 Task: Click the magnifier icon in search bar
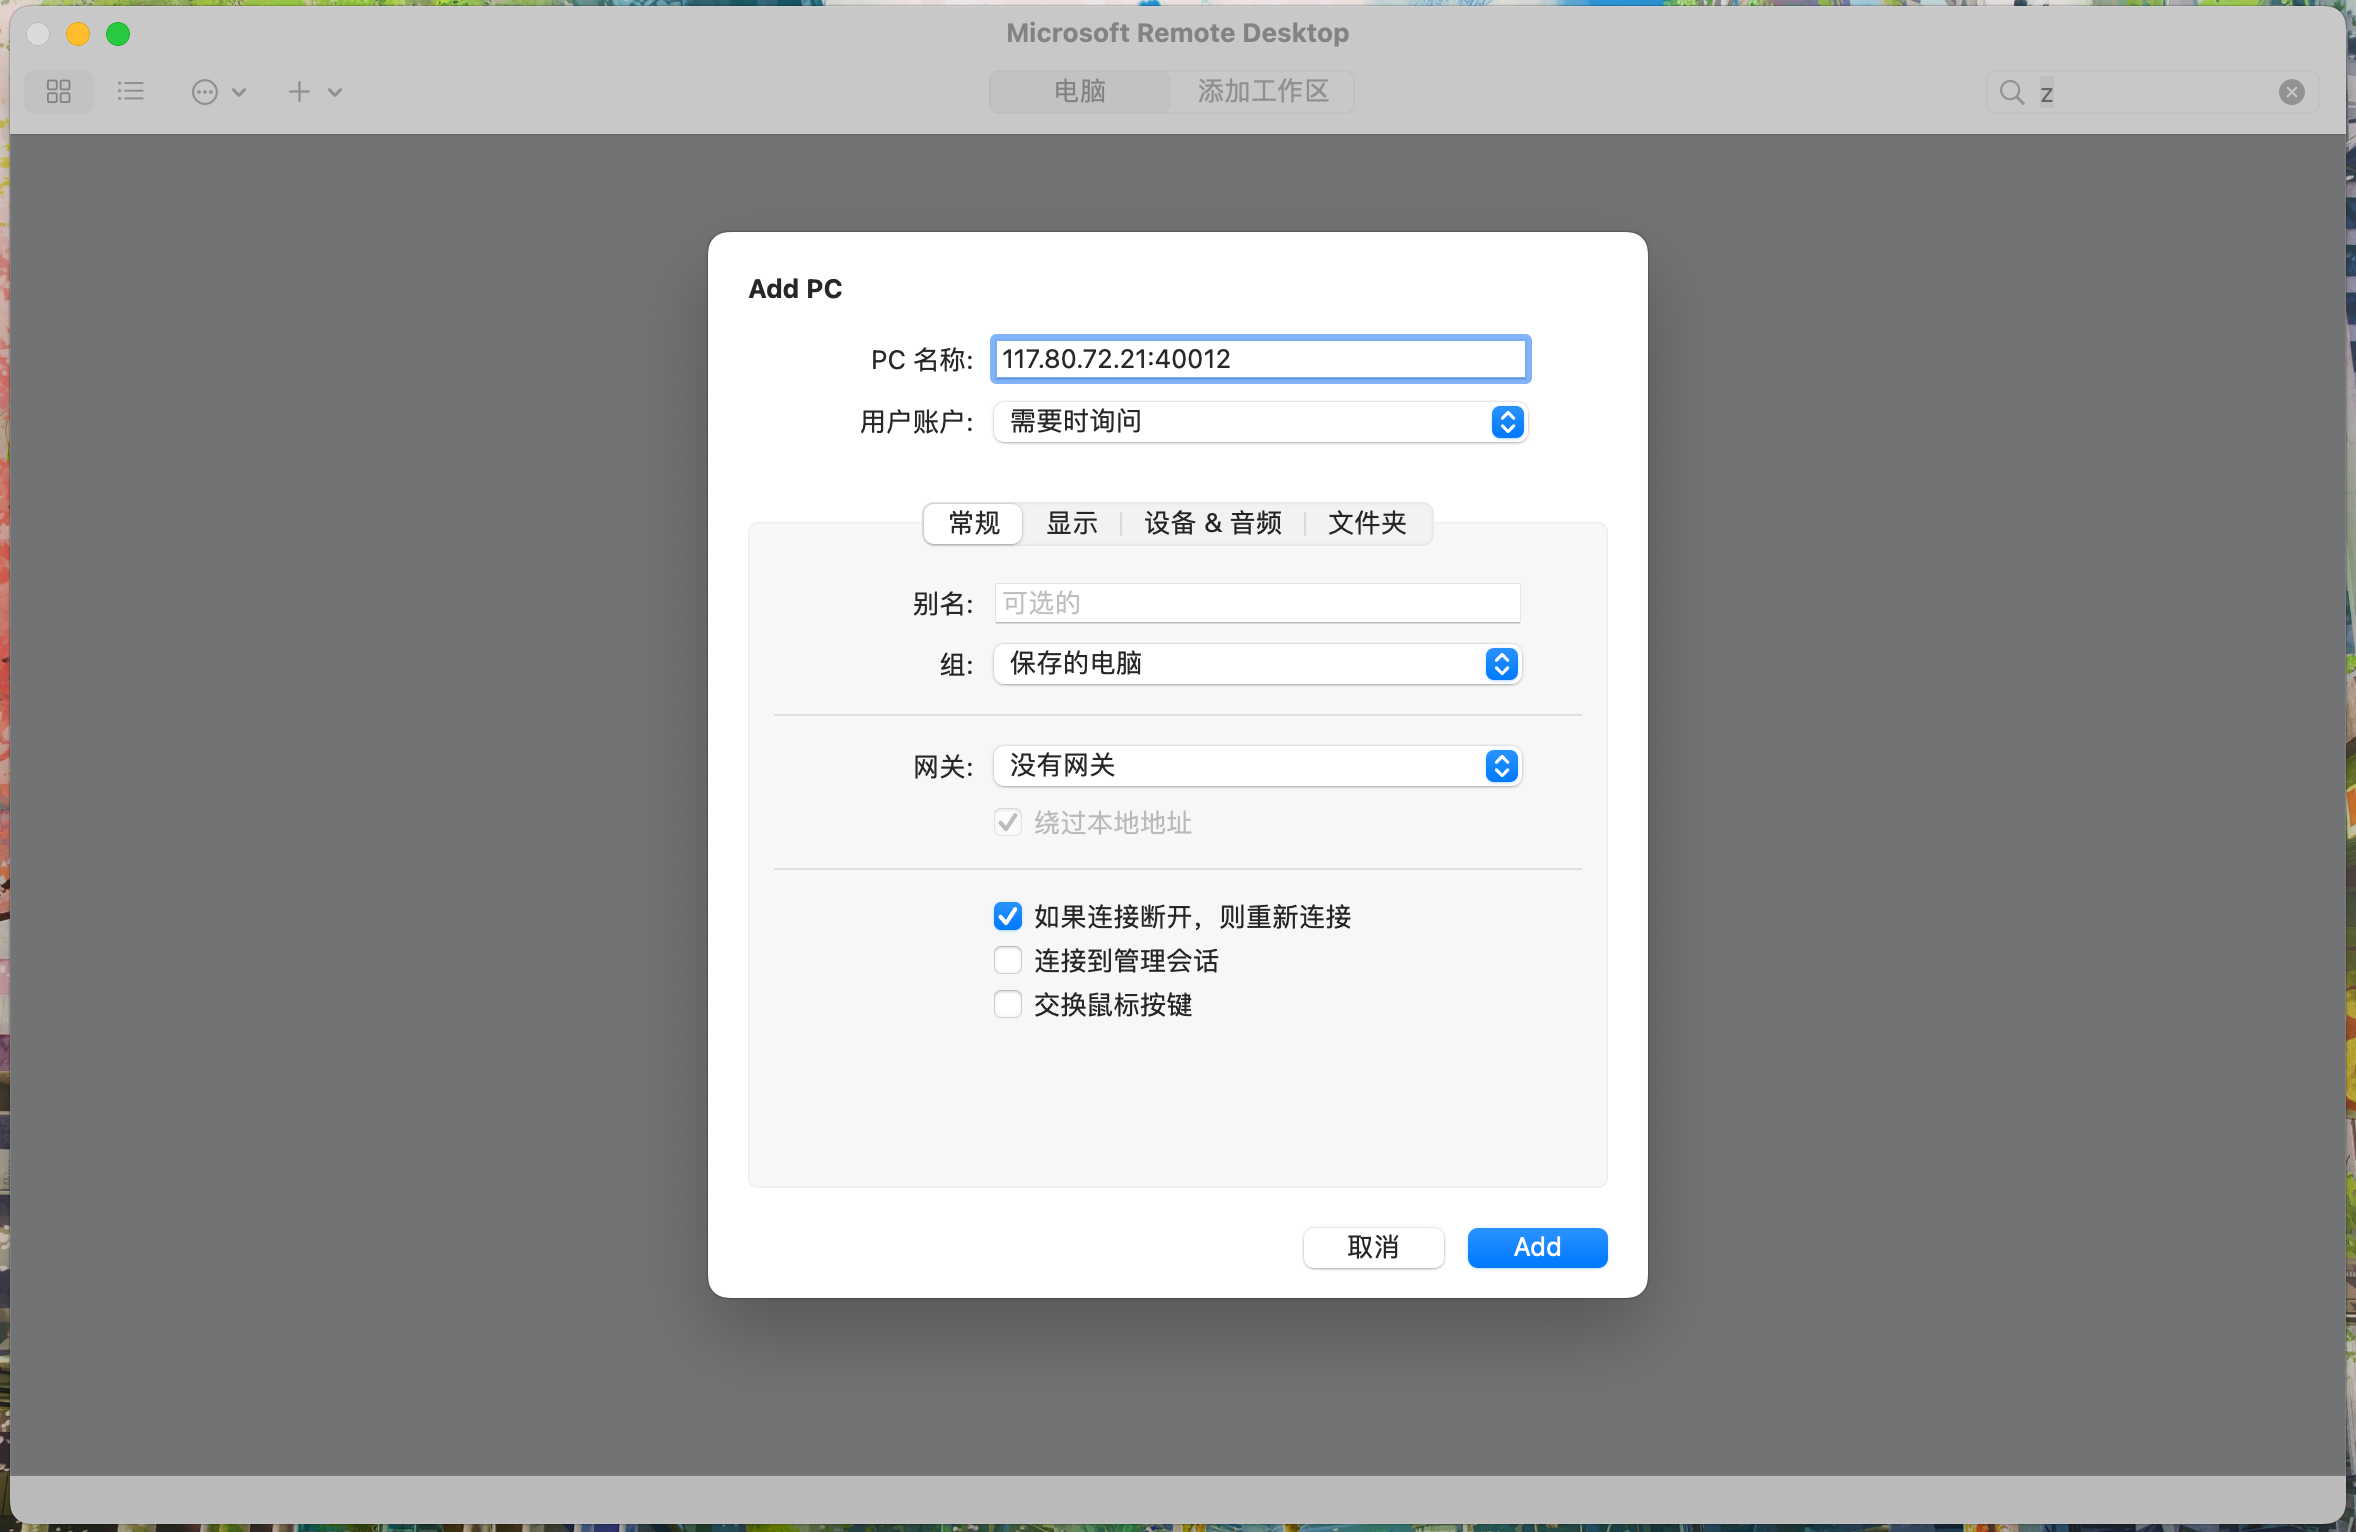(2011, 91)
